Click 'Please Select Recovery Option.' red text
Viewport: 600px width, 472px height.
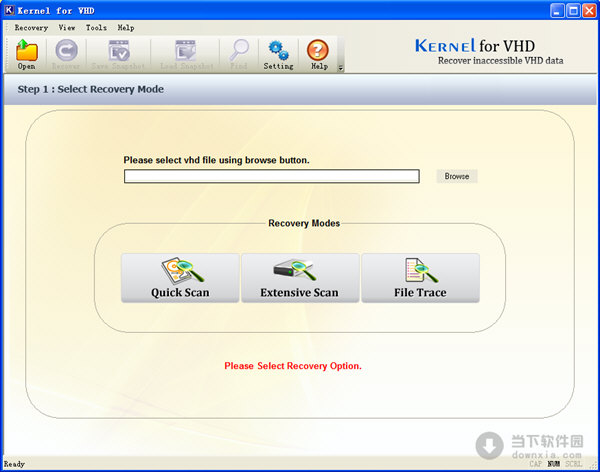[293, 366]
